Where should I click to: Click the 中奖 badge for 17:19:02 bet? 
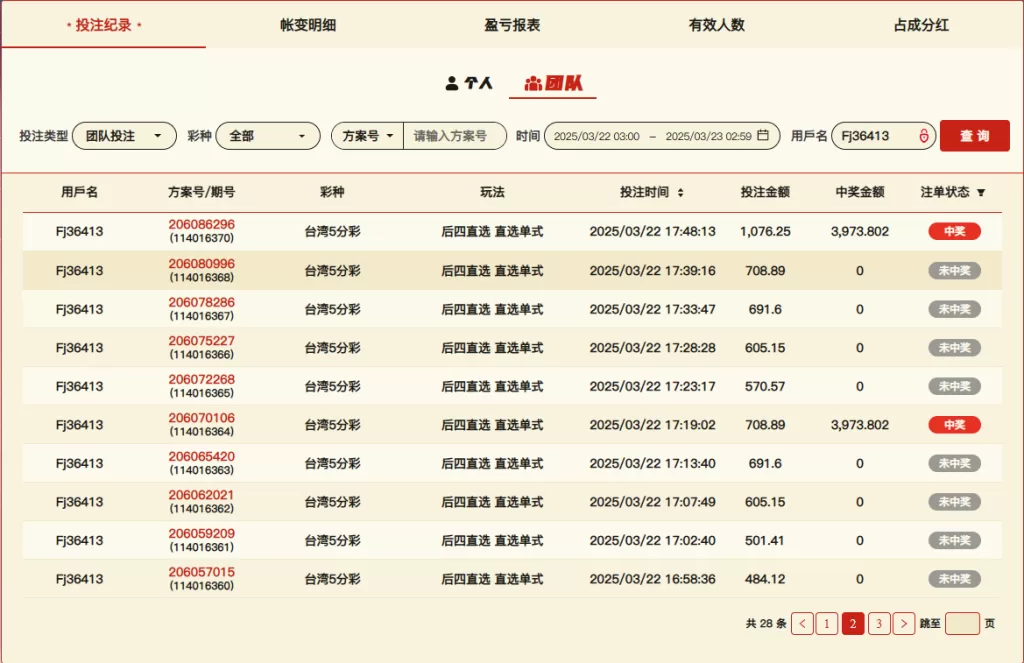(954, 425)
